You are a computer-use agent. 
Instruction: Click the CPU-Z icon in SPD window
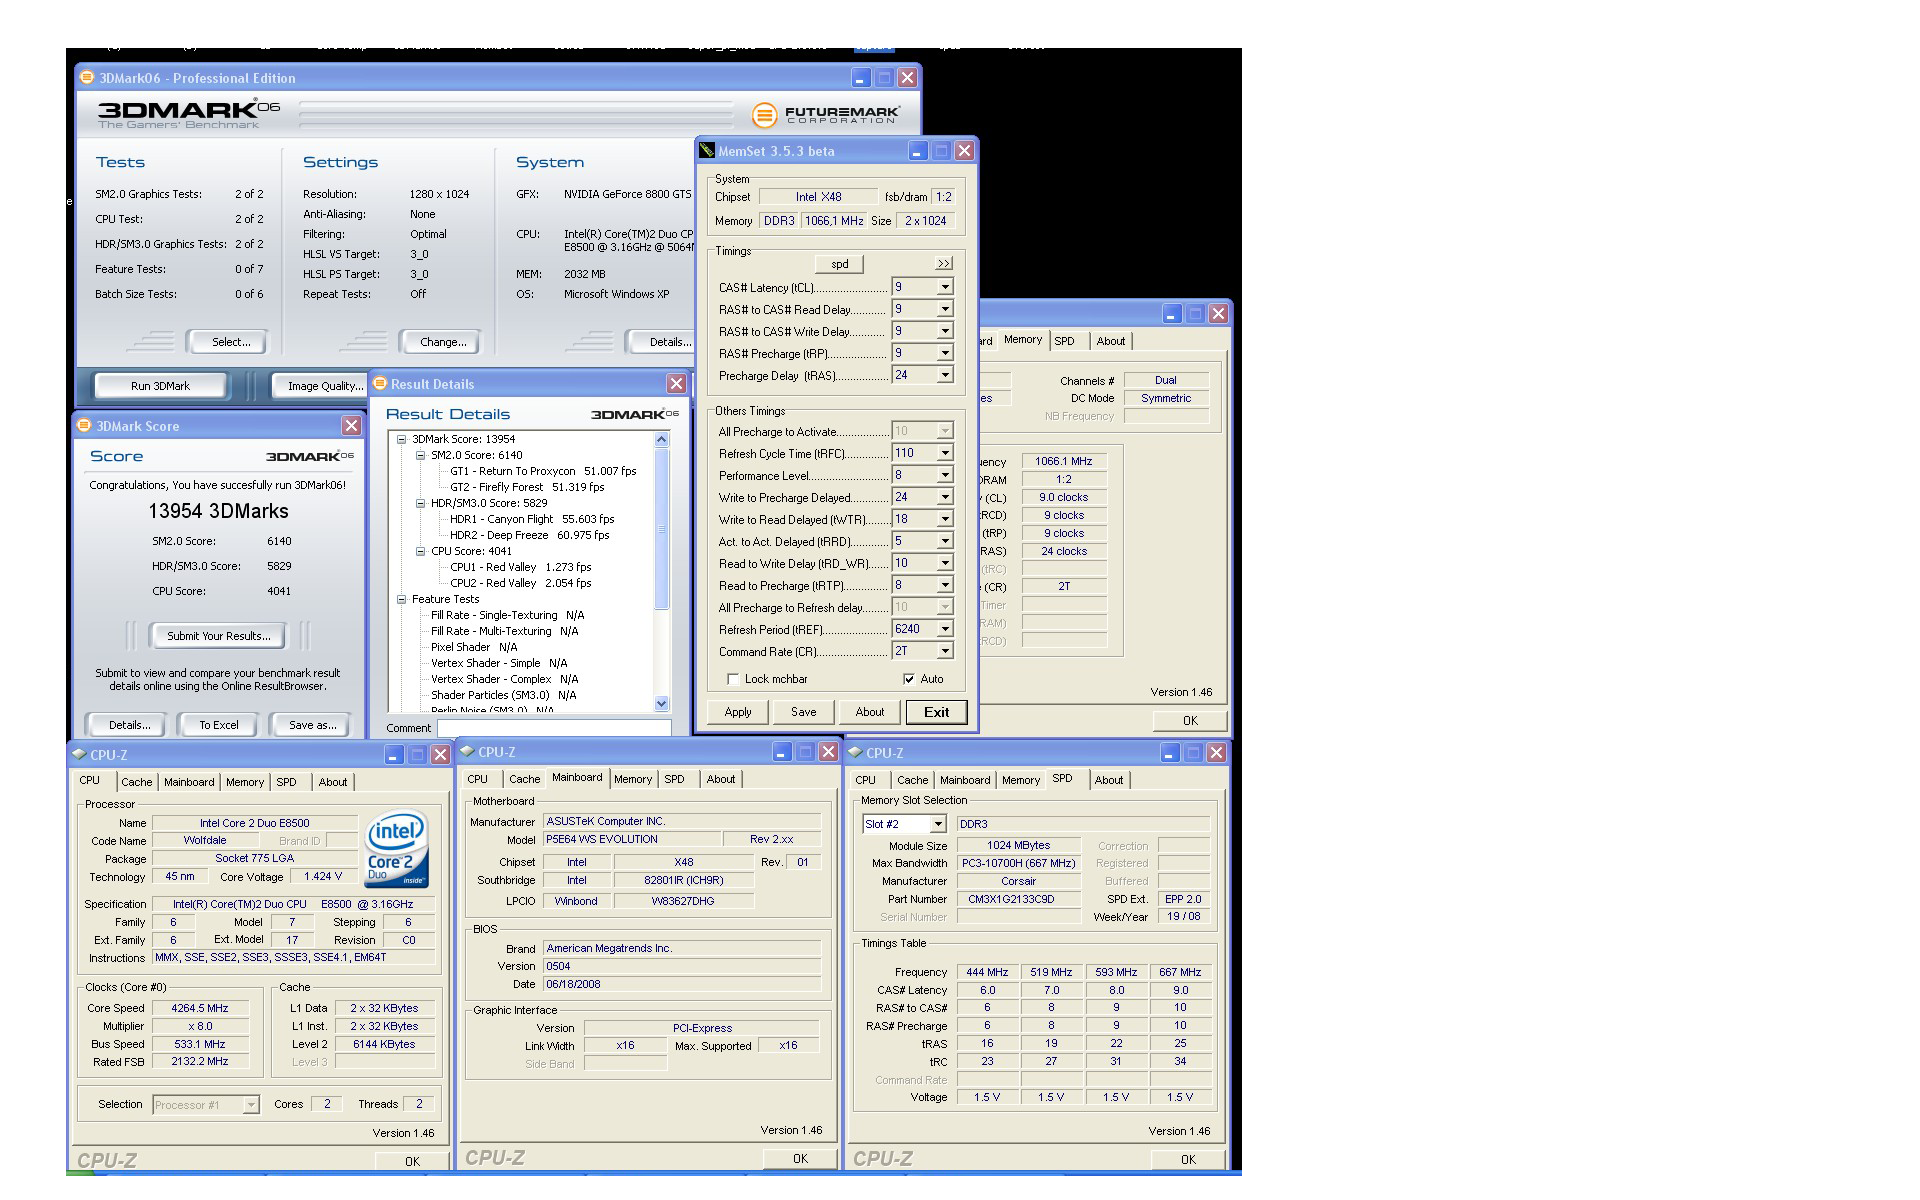pyautogui.click(x=855, y=752)
